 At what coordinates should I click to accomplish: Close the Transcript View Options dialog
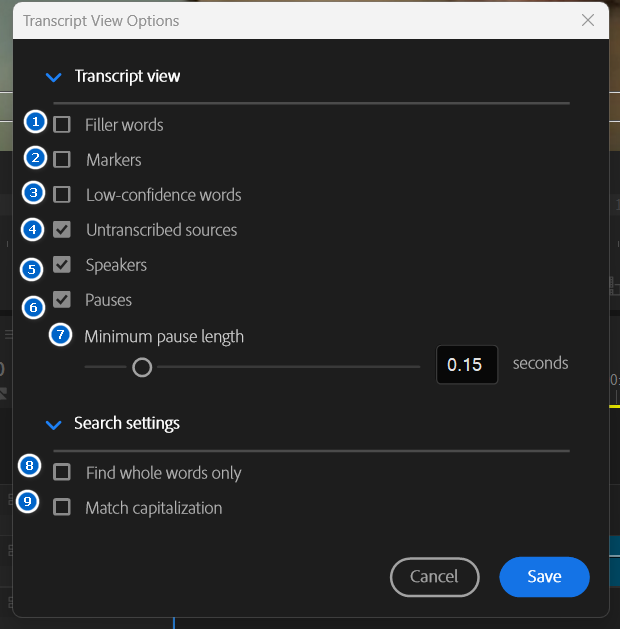pyautogui.click(x=588, y=20)
